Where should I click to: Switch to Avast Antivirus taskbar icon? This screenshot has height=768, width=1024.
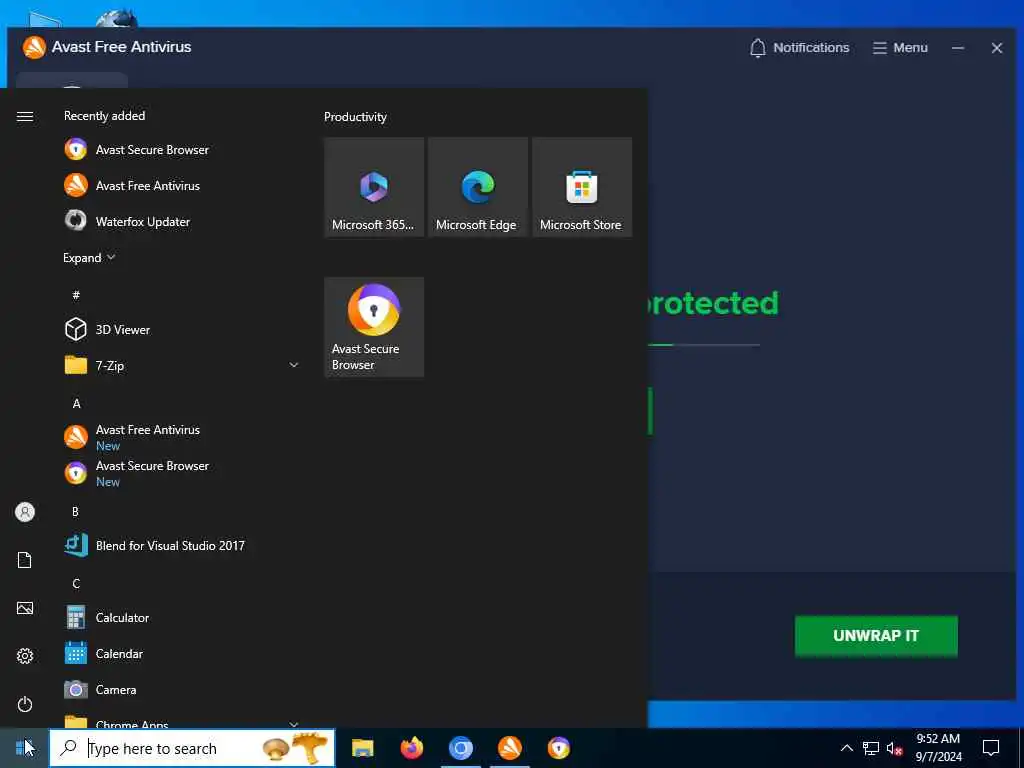point(509,748)
